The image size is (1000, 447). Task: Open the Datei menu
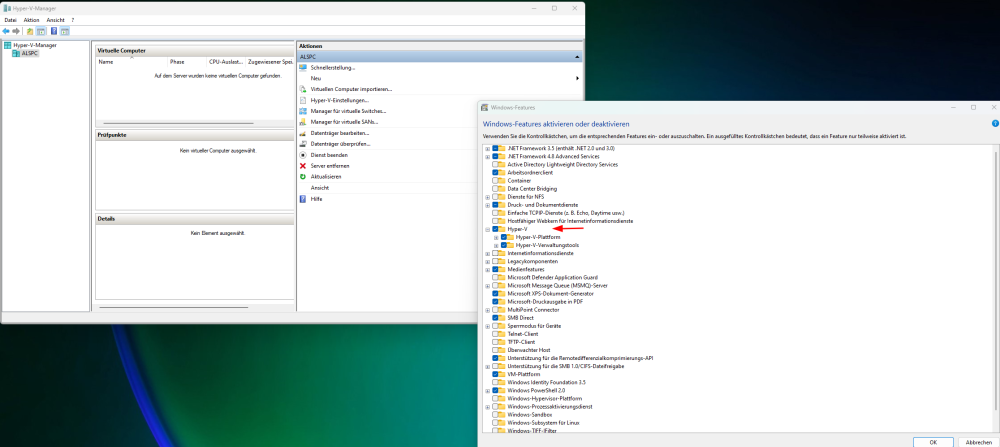10,20
